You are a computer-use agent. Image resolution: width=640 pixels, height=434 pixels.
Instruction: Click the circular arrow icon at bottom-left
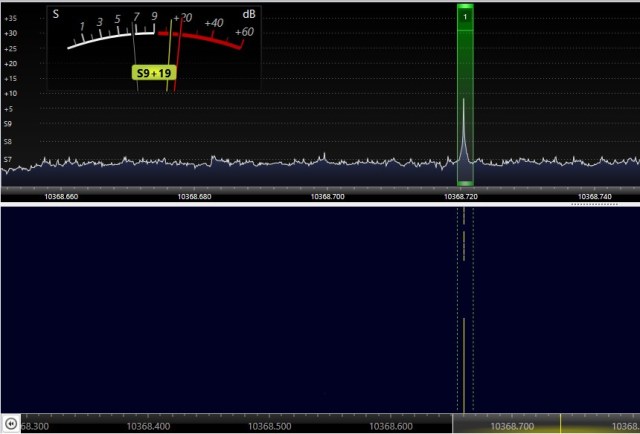coord(11,424)
